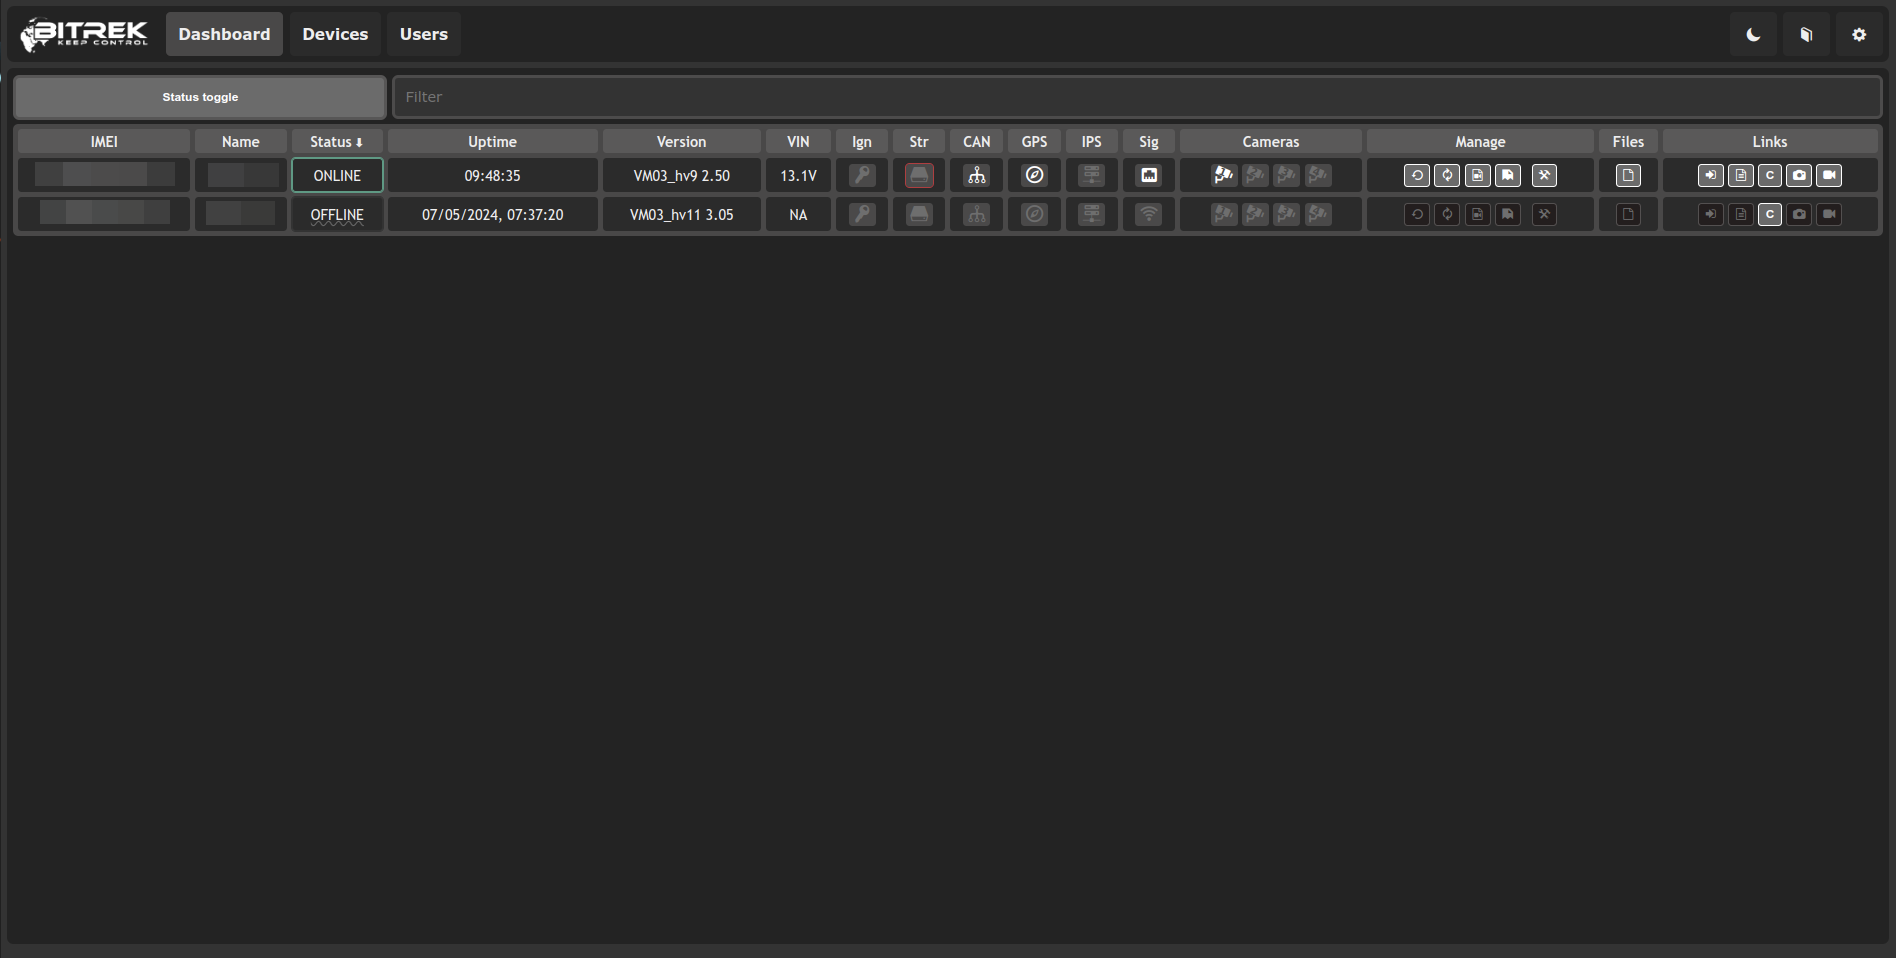The image size is (1896, 958).
Task: Click the Sig signal icon in the online row
Action: coord(1149,176)
